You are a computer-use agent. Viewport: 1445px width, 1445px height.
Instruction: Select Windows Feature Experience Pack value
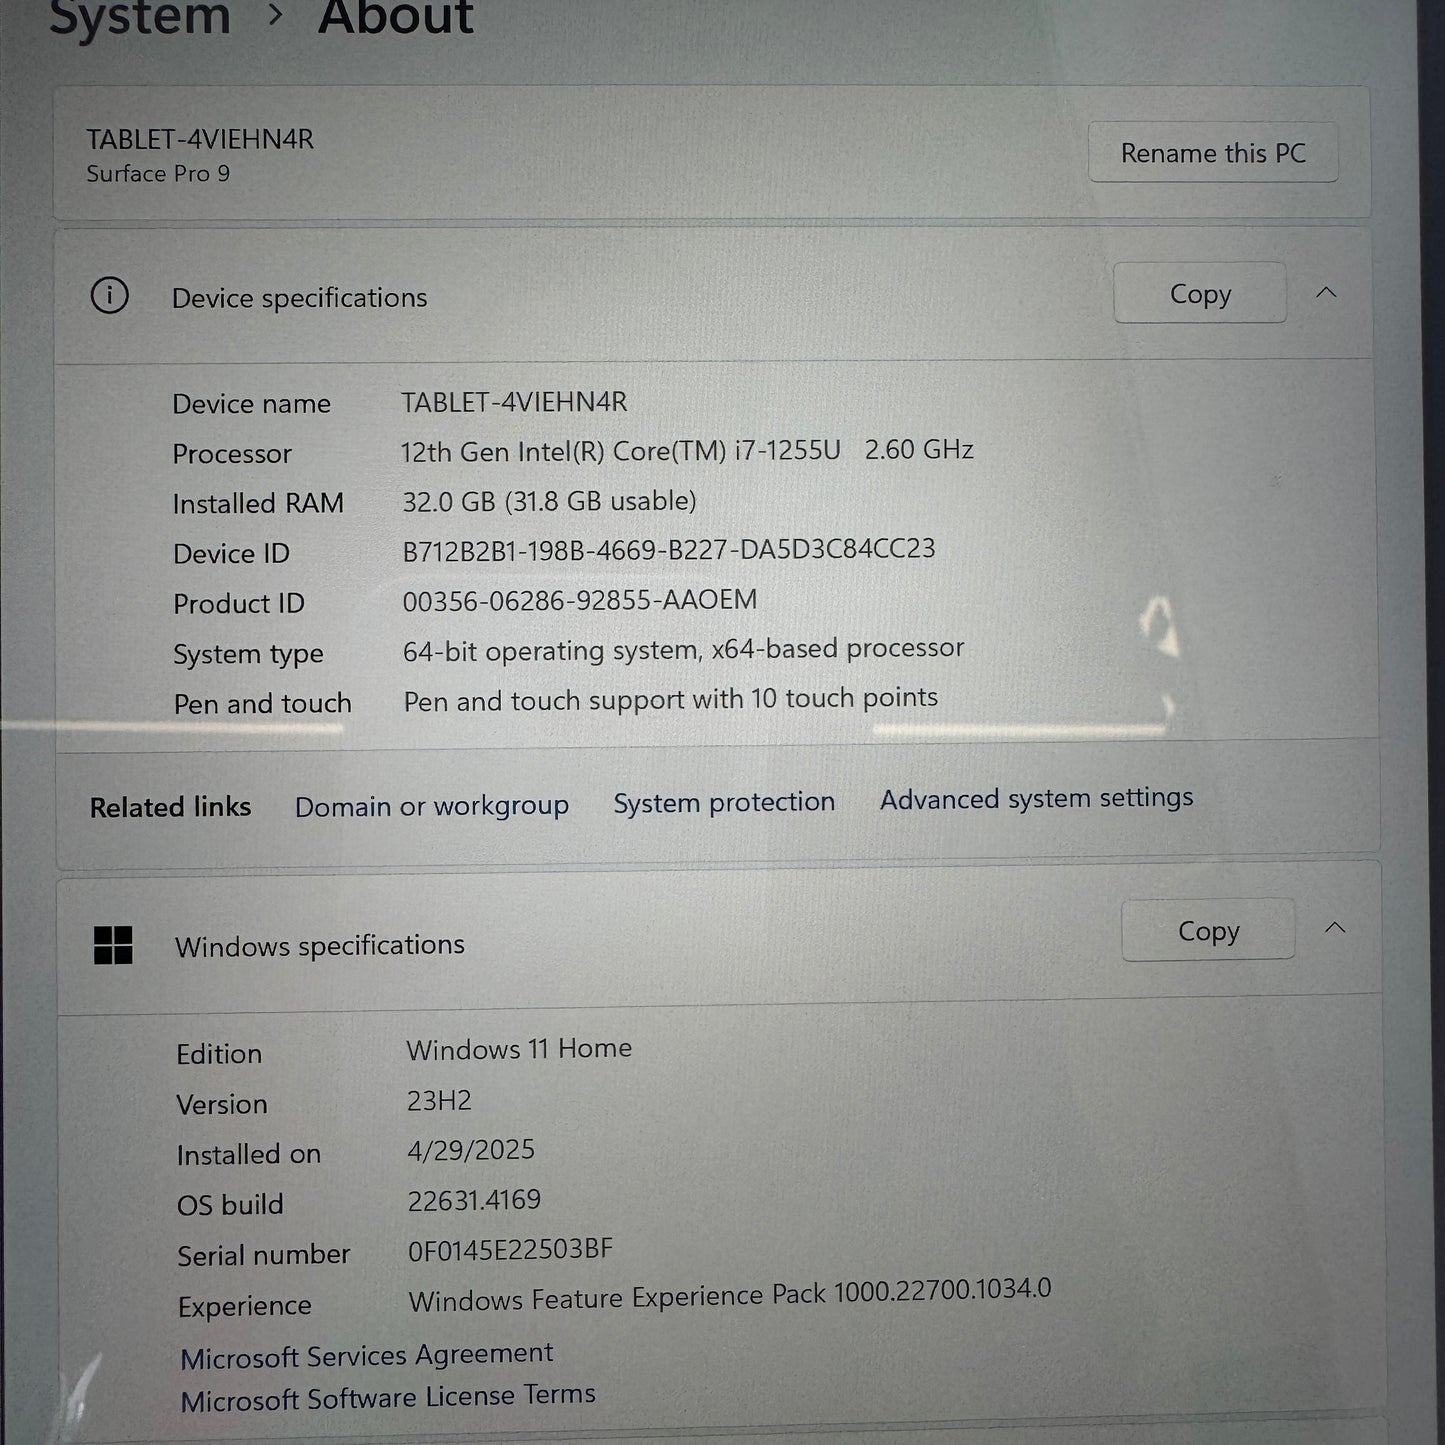tap(730, 1295)
